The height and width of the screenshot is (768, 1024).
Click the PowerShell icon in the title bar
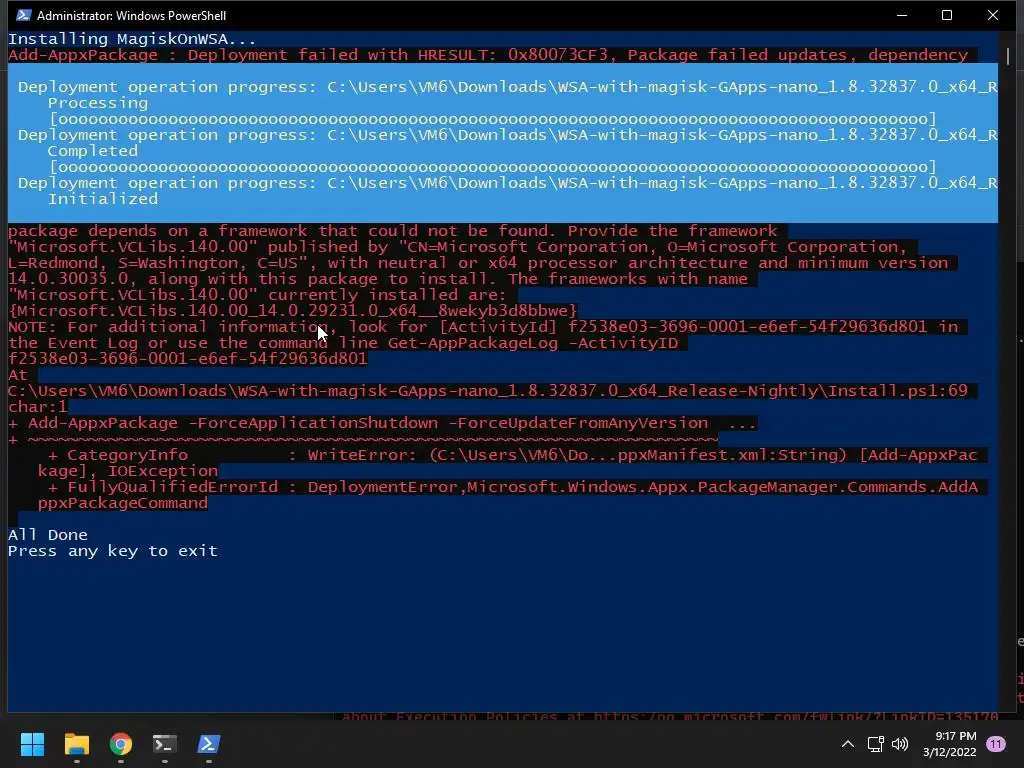(x=24, y=15)
